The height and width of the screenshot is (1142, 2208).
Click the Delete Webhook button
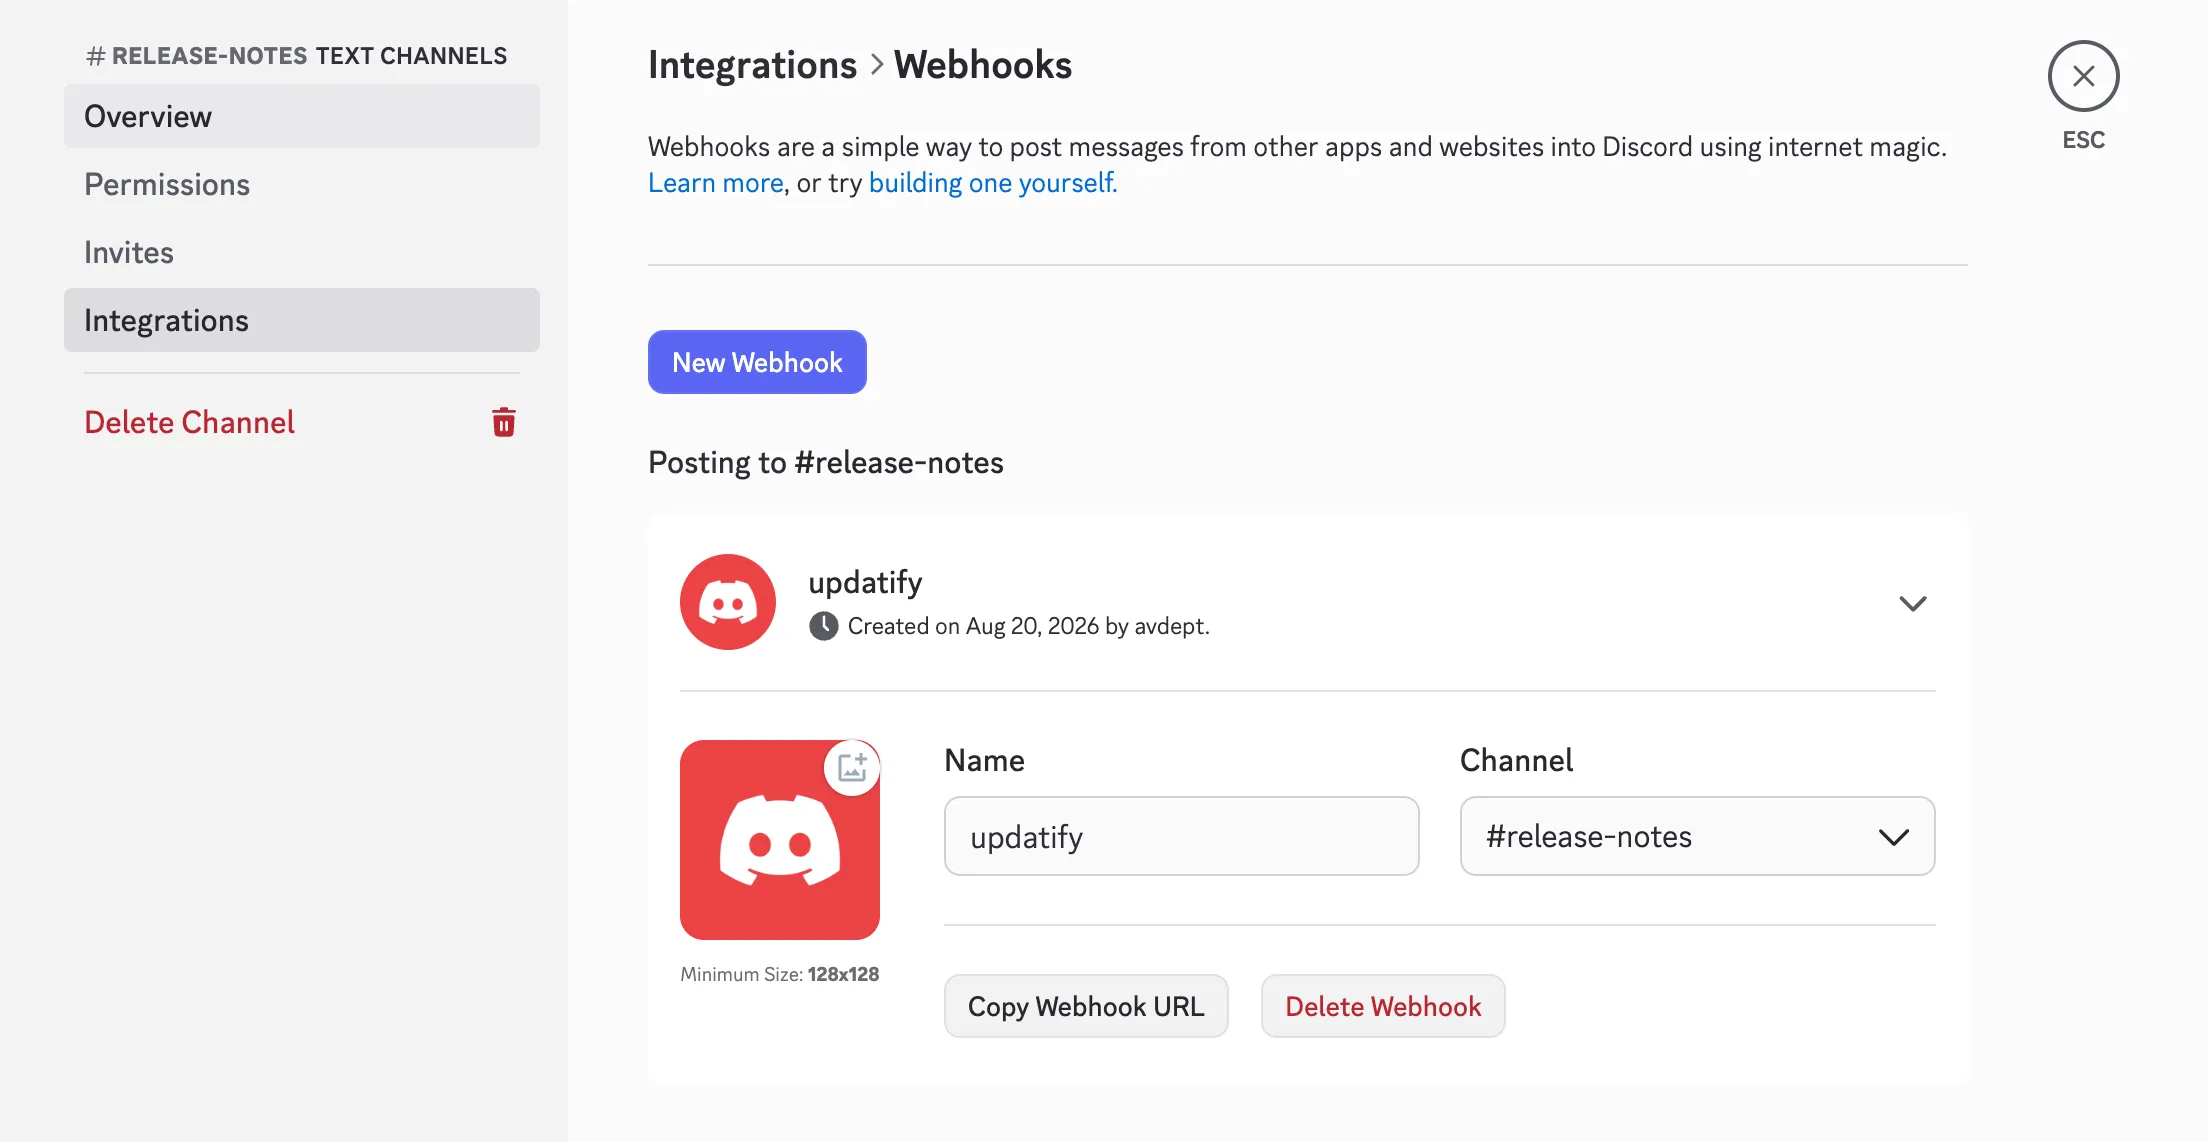pos(1383,1006)
